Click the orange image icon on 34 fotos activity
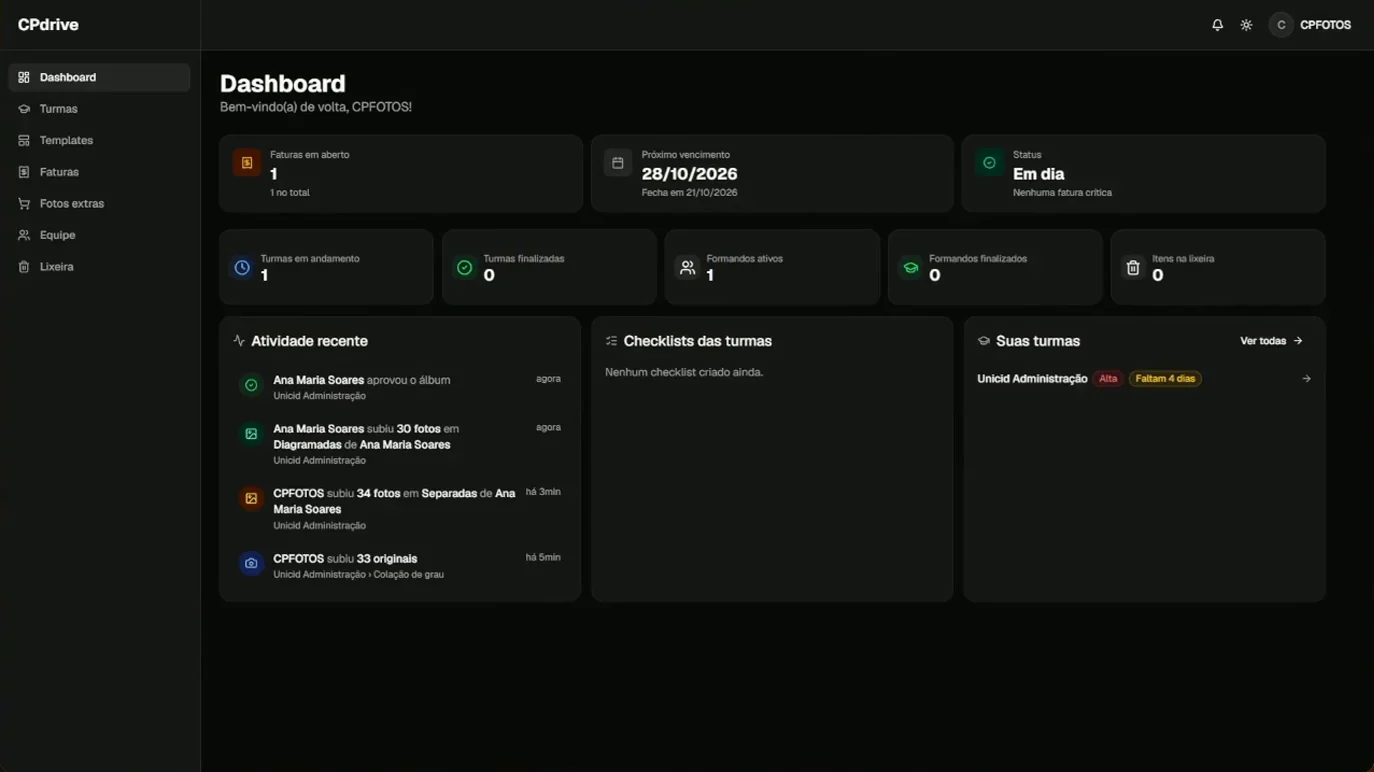The width and height of the screenshot is (1374, 772). pos(251,498)
